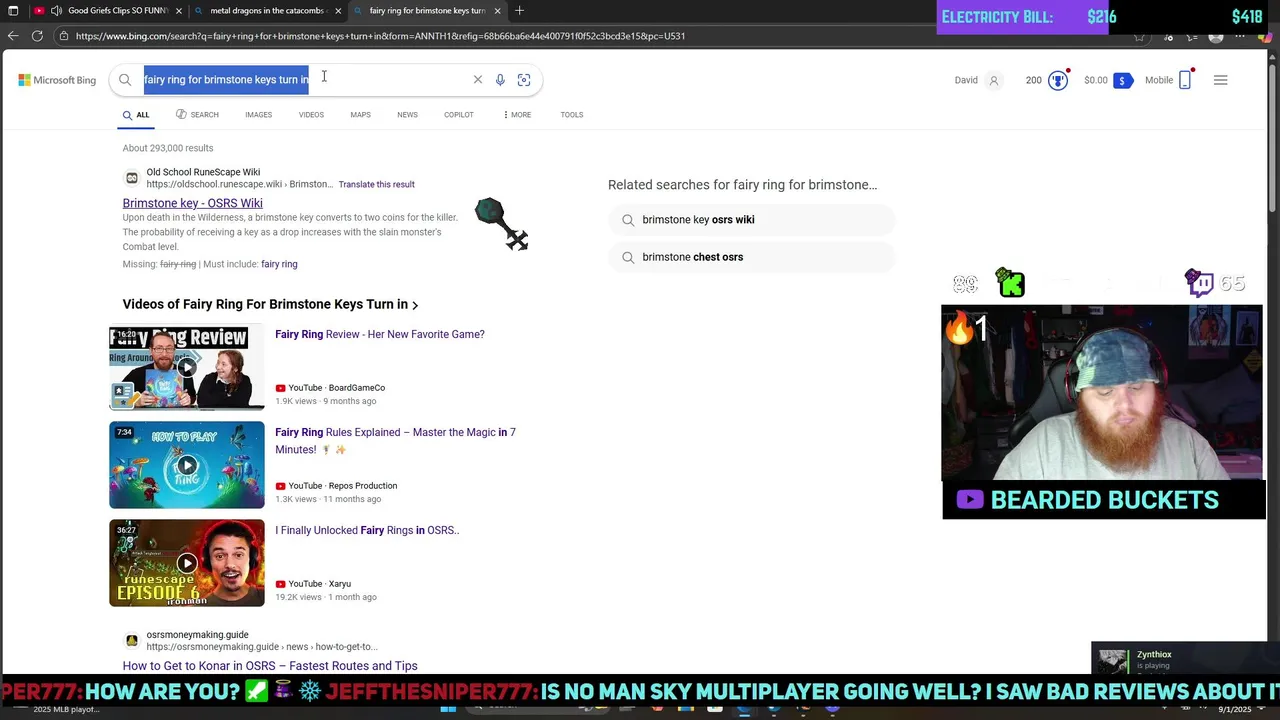Open Brimstone key - OSRS Wiki link
This screenshot has width=1280, height=720.
pos(193,203)
